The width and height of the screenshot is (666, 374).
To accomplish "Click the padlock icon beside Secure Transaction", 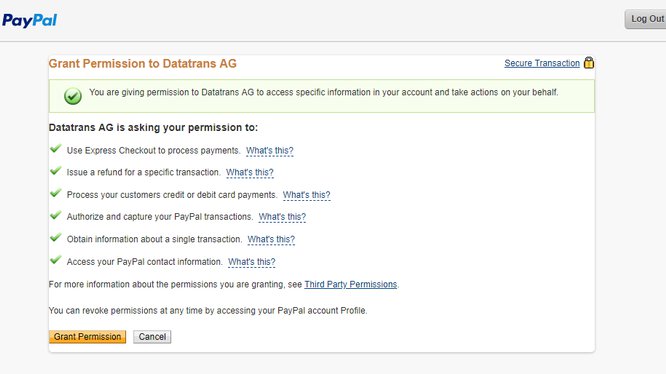I will 589,62.
